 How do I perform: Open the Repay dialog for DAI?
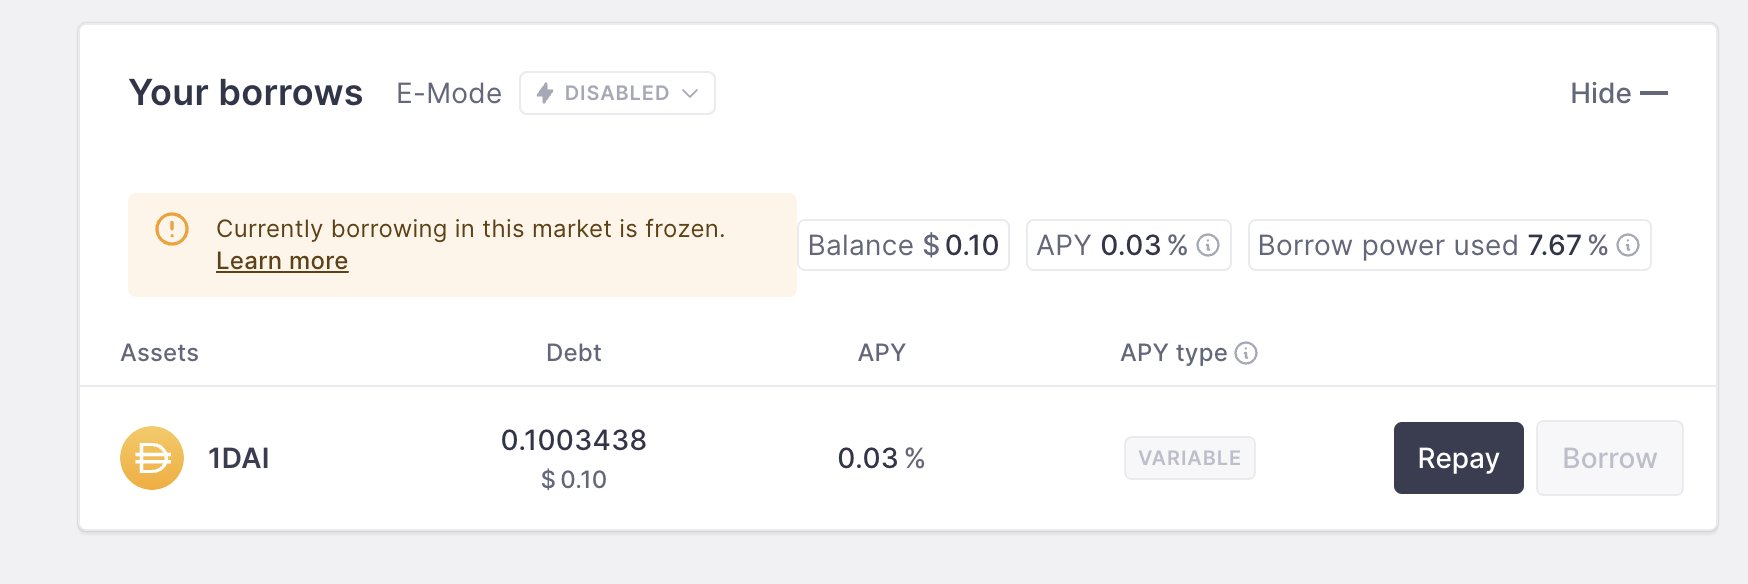coord(1458,458)
